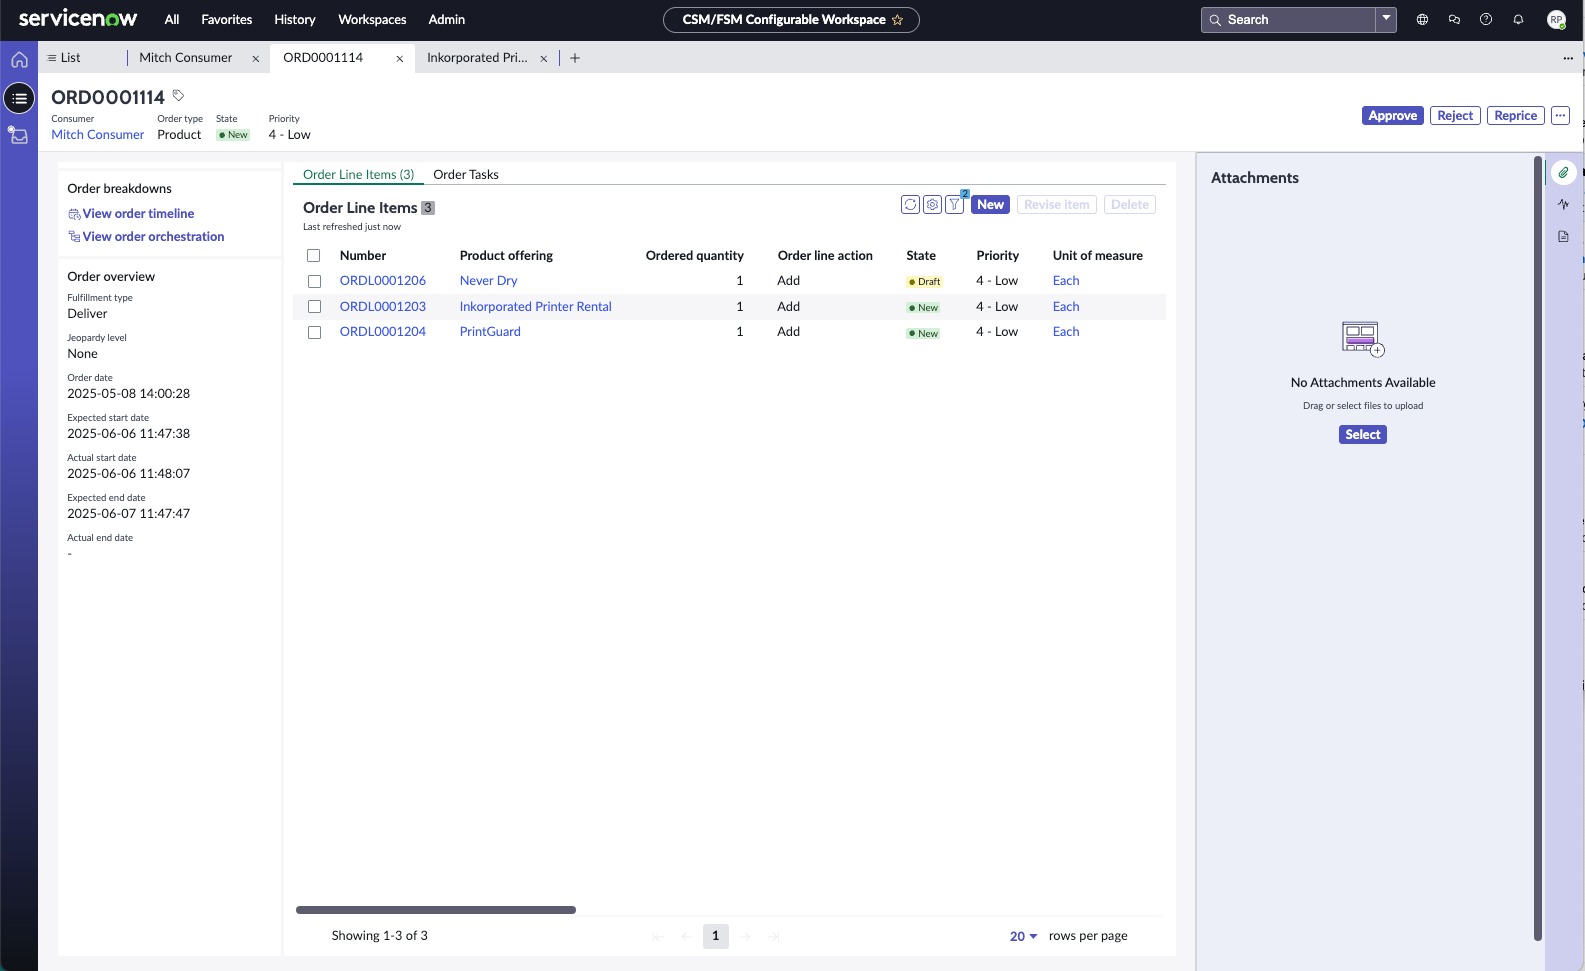Select the Order Line Items (3) tab
This screenshot has width=1585, height=971.
point(358,174)
